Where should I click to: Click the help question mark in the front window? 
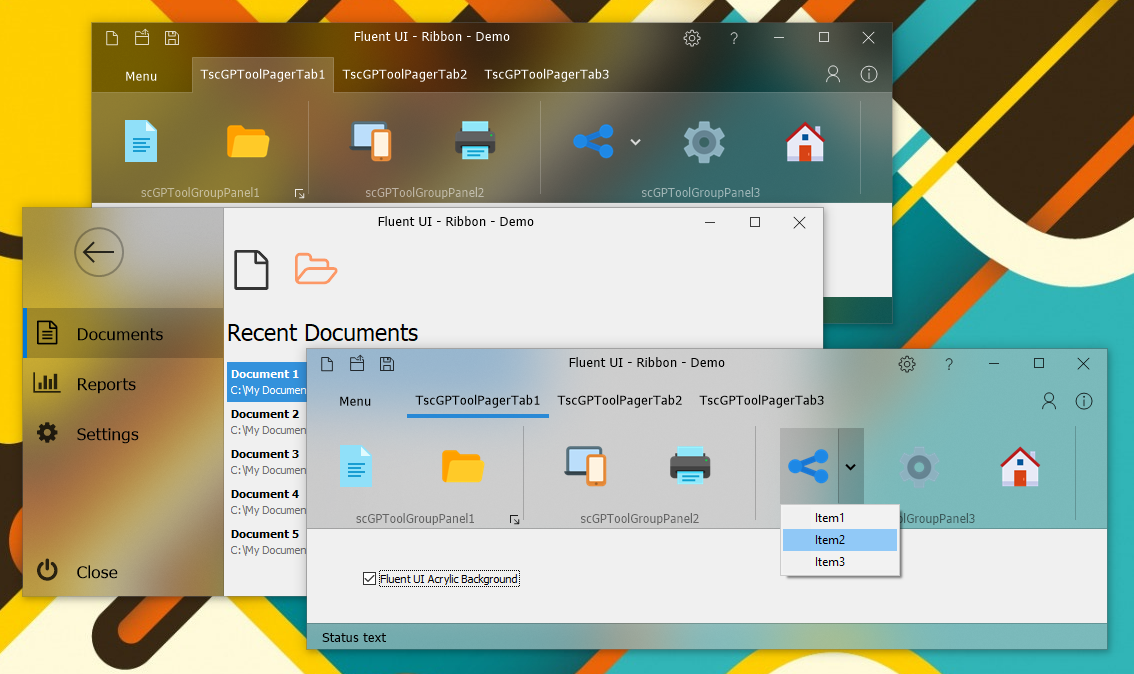coord(949,364)
